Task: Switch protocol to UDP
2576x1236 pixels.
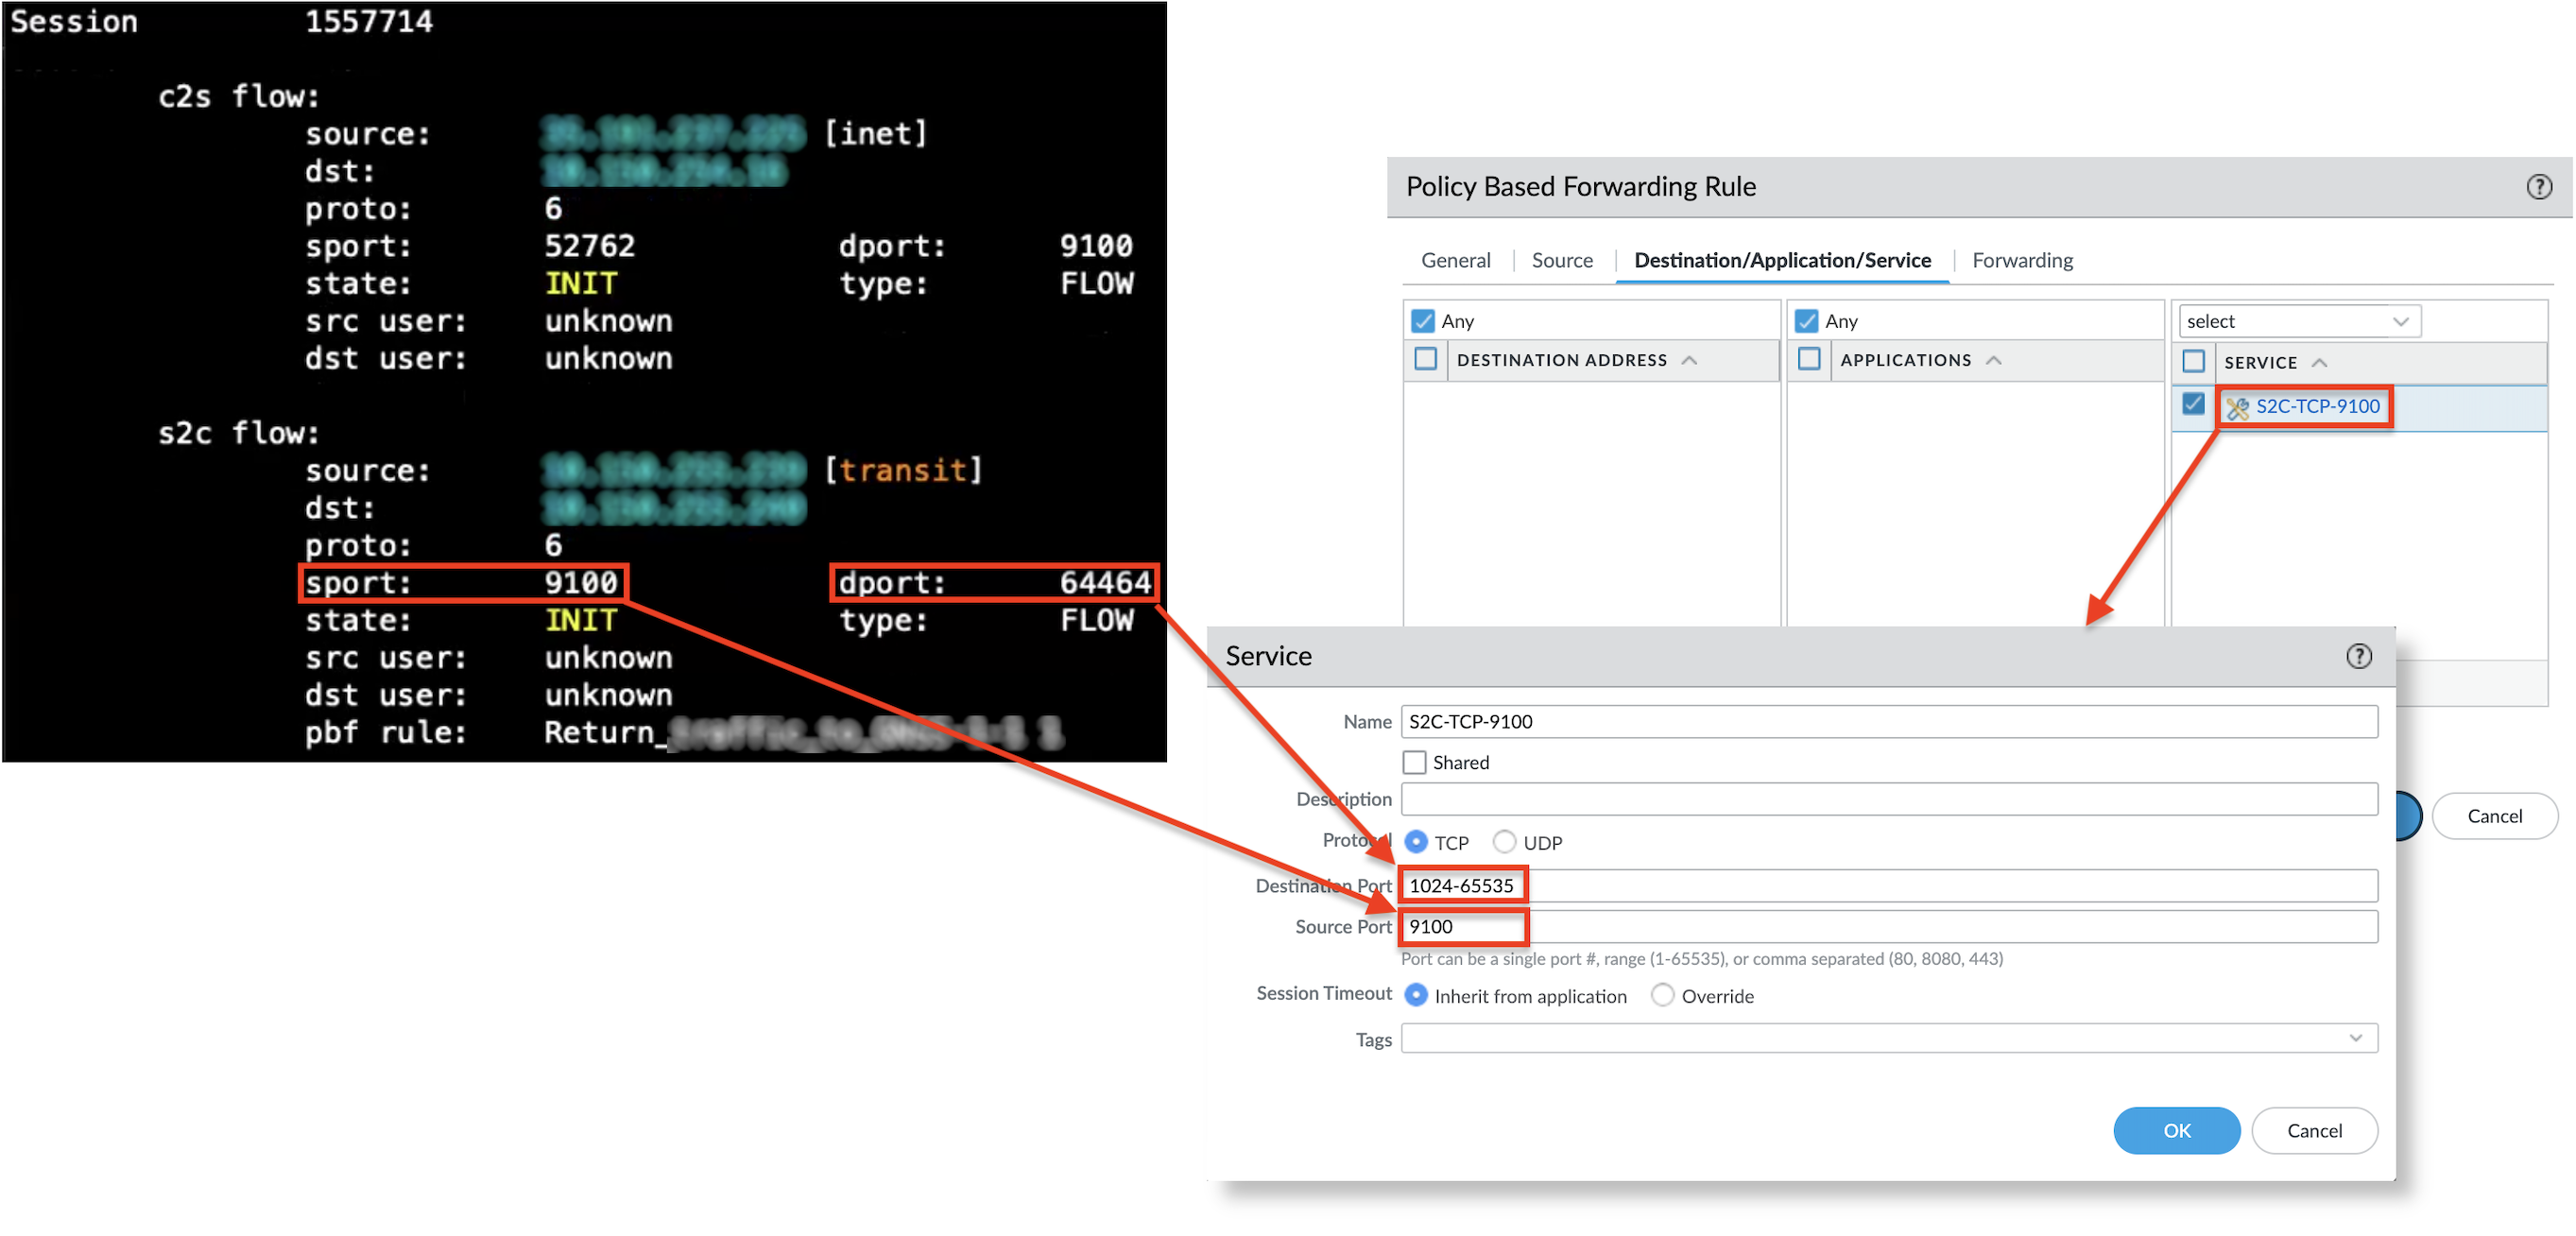Action: pos(1504,841)
